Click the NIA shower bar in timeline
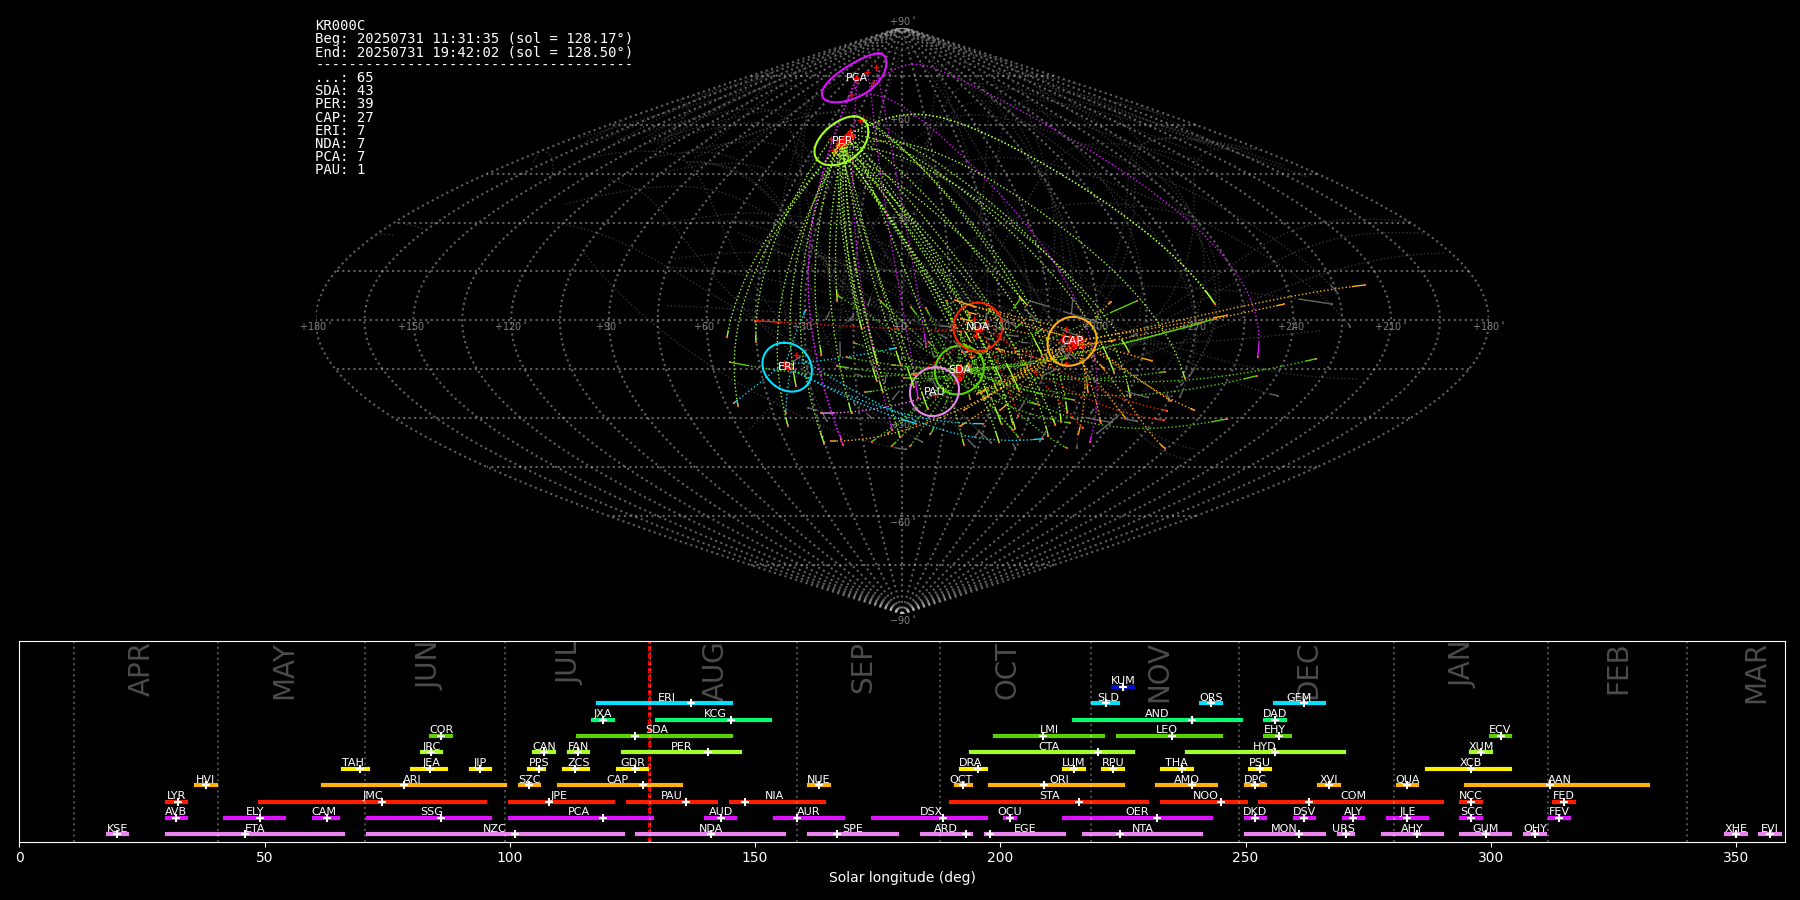This screenshot has height=900, width=1800. point(777,802)
